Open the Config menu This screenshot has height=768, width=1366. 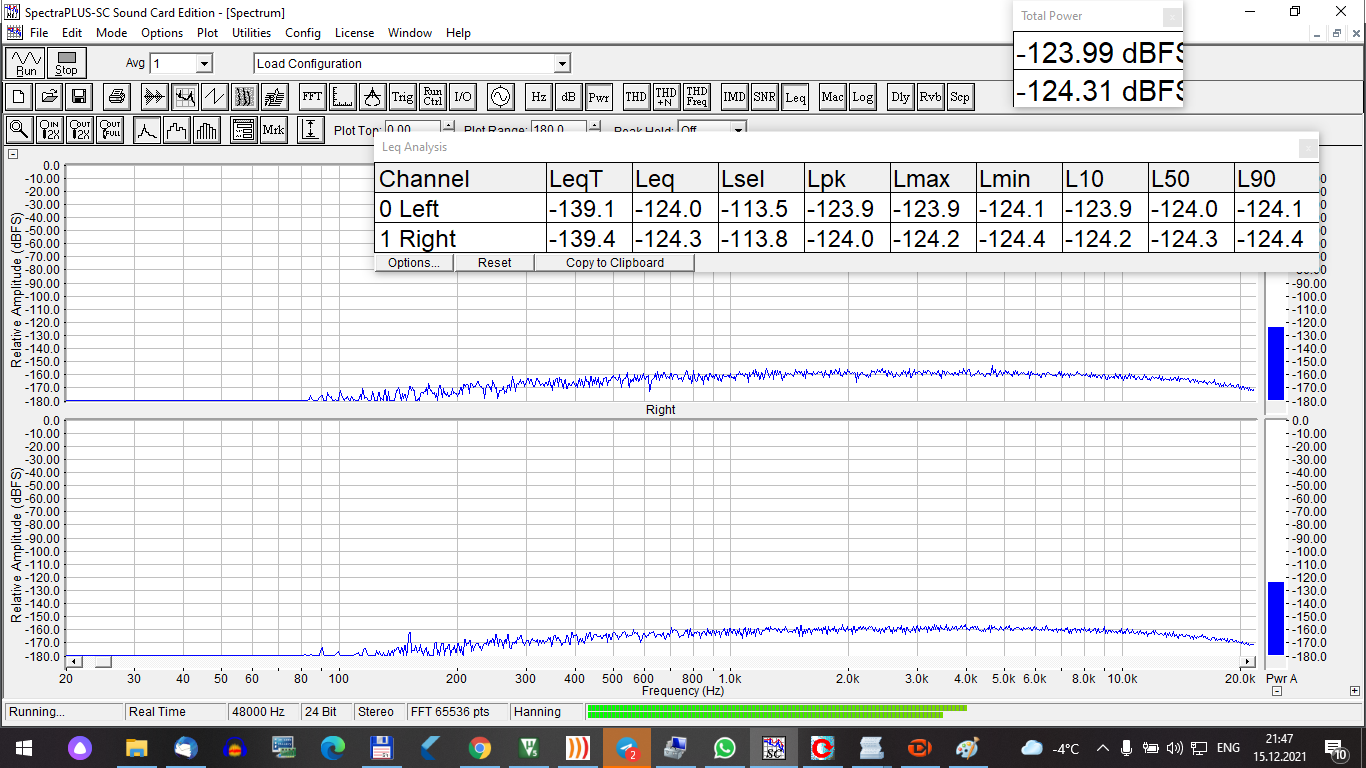(x=303, y=33)
